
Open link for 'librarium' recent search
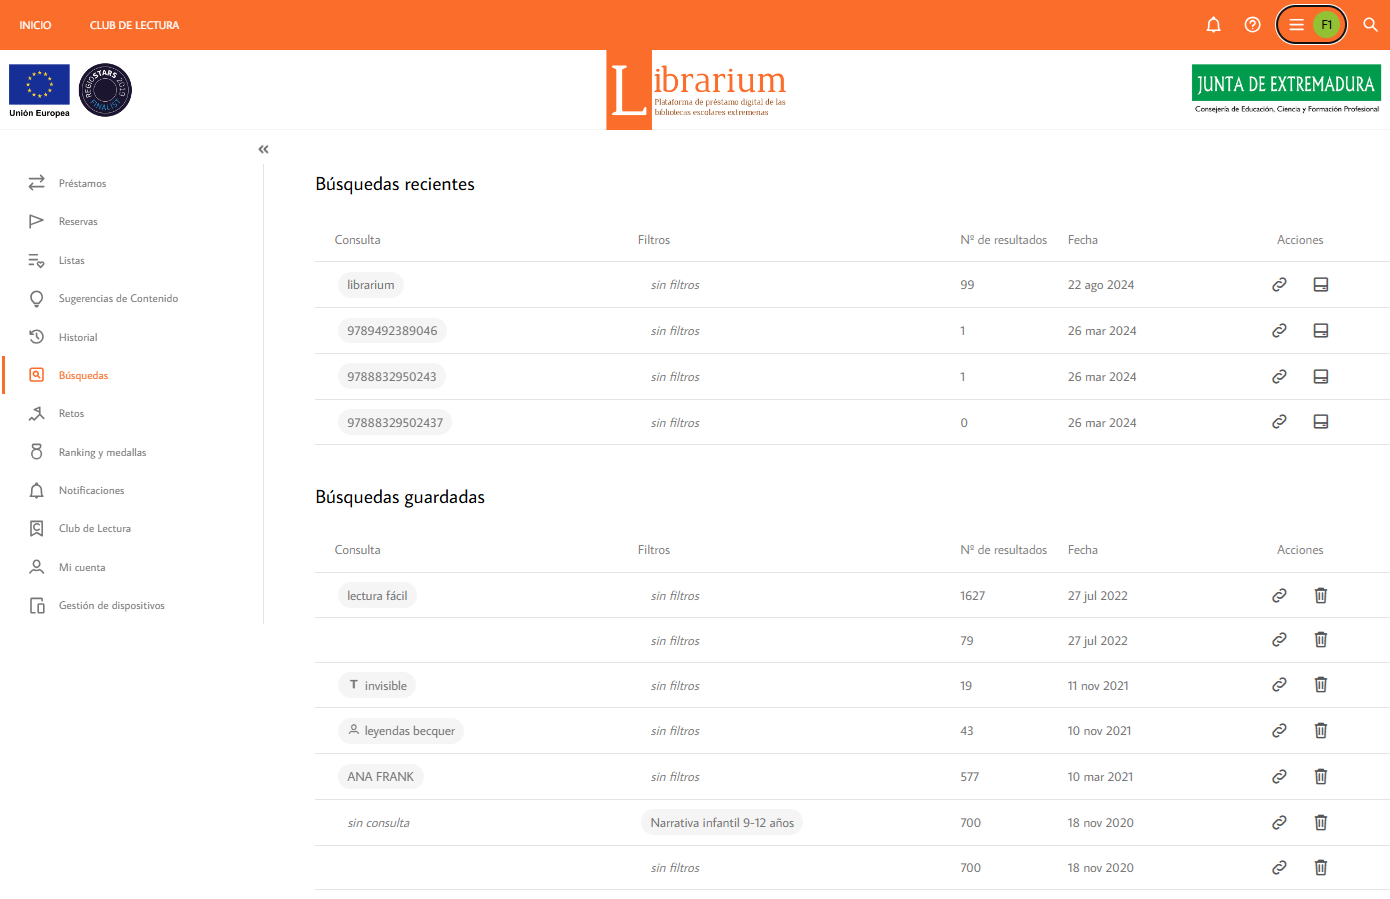(x=1279, y=285)
